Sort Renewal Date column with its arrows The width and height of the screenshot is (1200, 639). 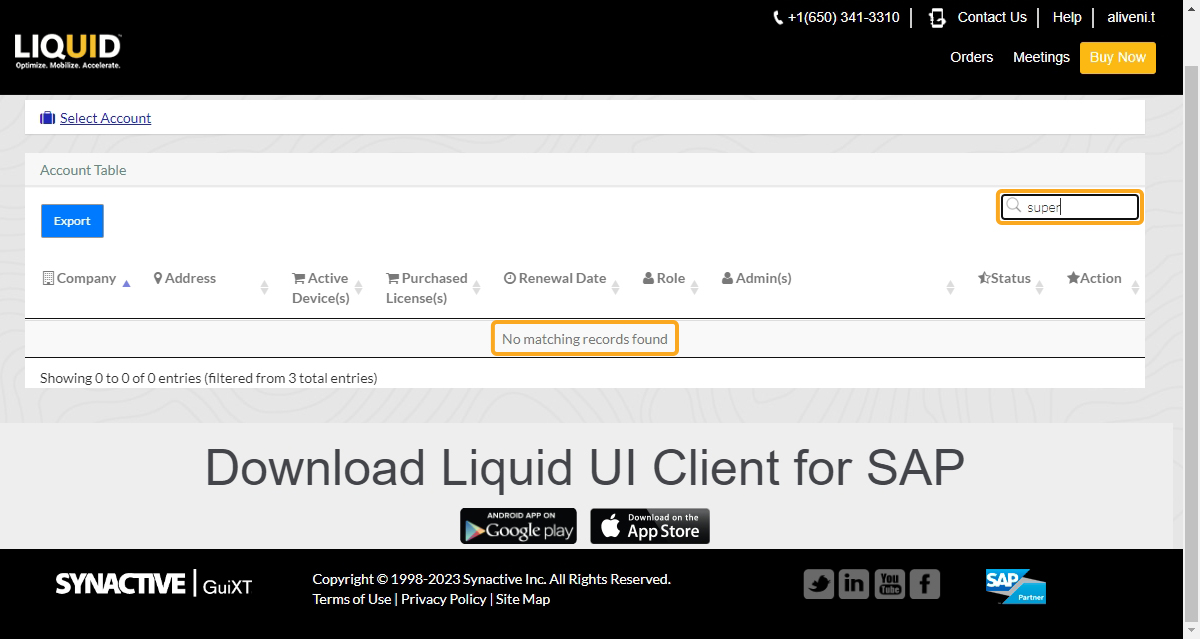616,288
